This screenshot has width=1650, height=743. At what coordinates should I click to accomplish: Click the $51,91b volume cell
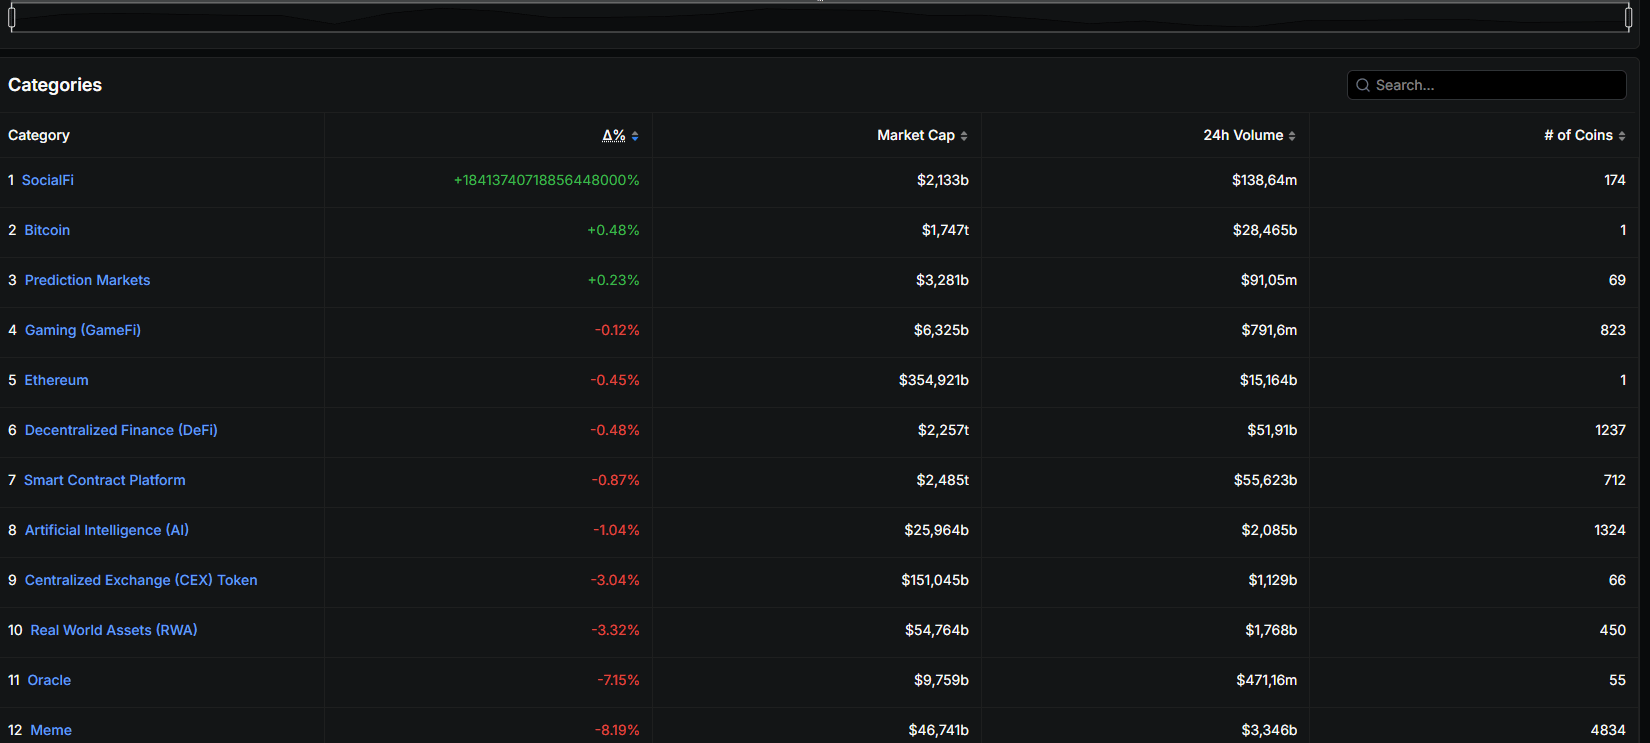1272,430
